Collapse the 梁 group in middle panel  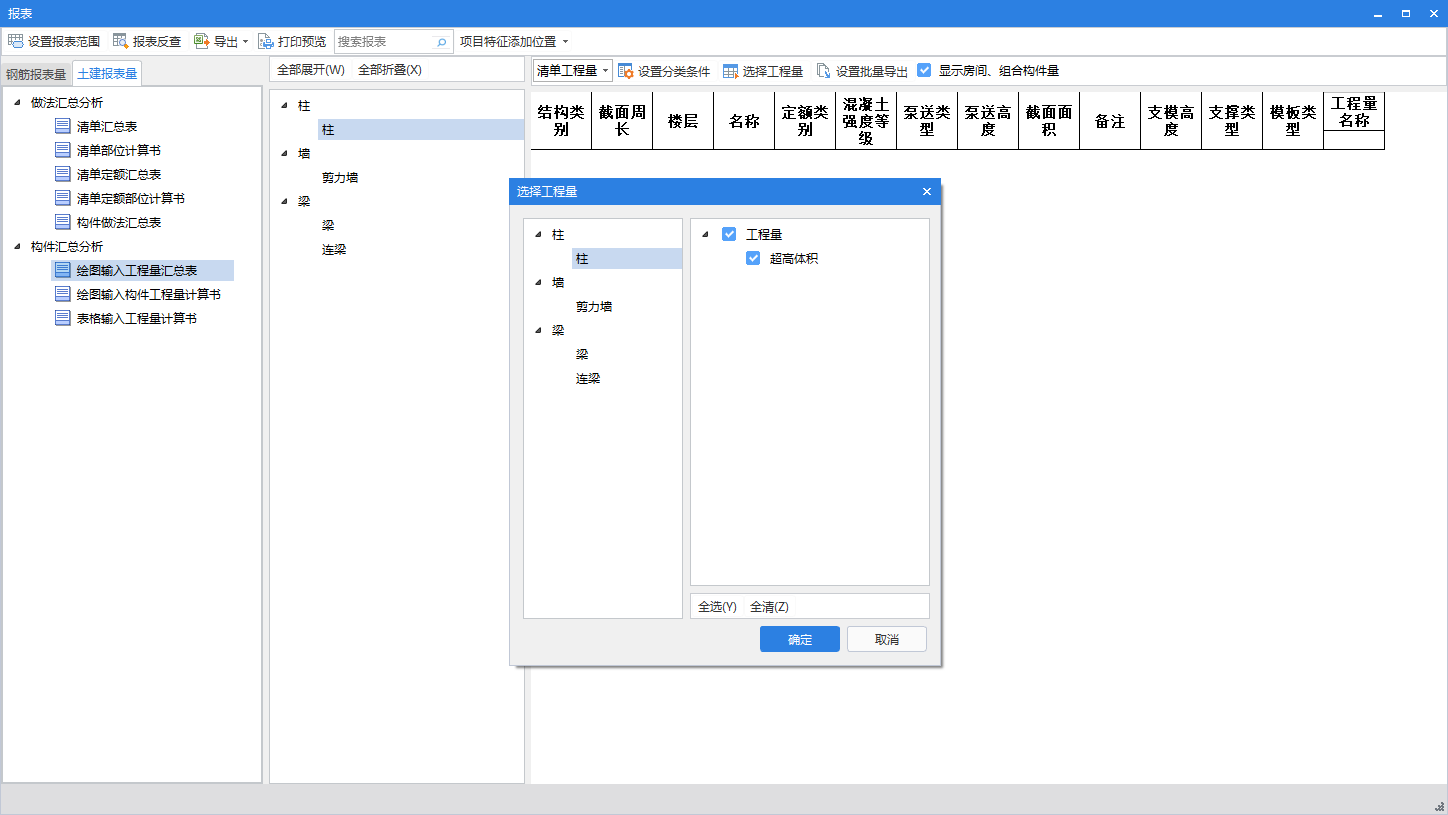tap(285, 201)
